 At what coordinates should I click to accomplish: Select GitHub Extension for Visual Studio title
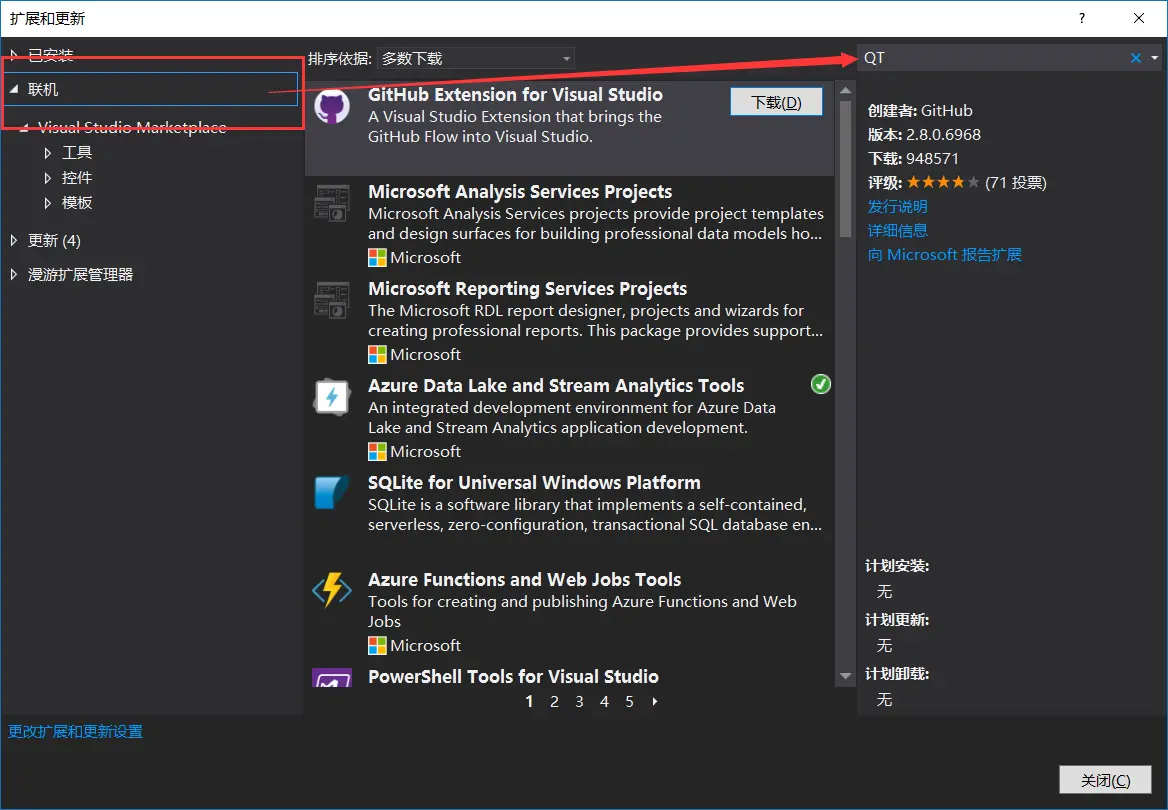(x=515, y=95)
